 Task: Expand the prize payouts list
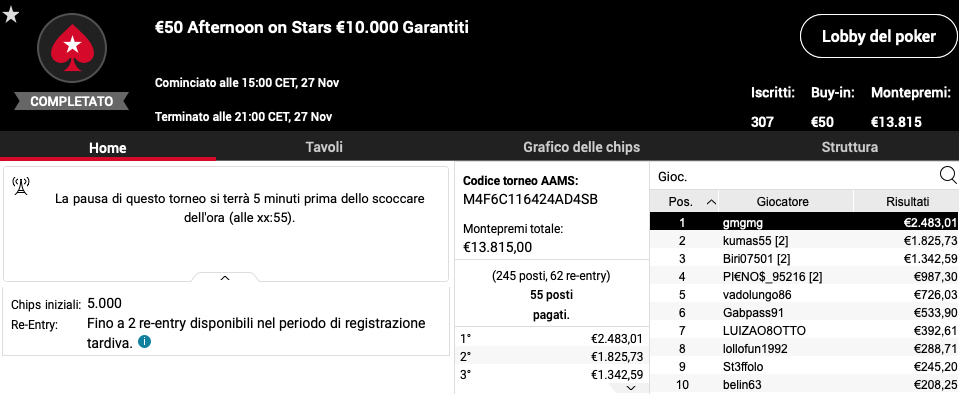point(631,388)
